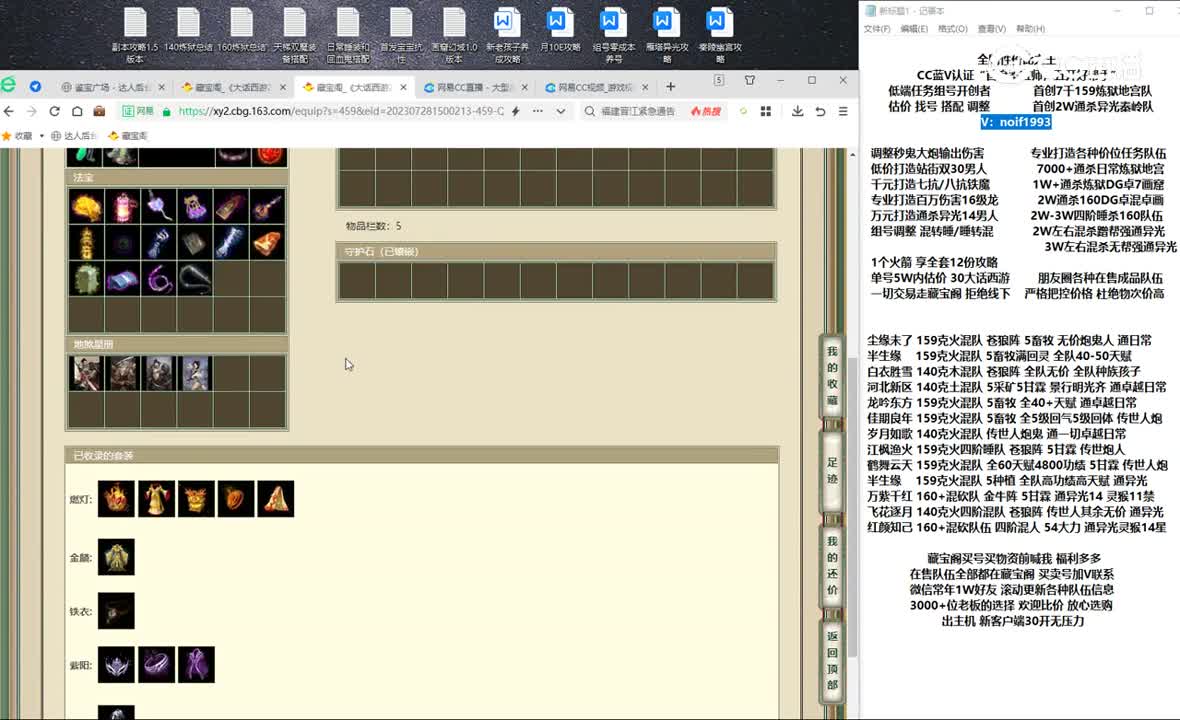1180x720 pixels.
Task: Select the golden pagoda item in 法宝 grid
Action: coord(86,243)
